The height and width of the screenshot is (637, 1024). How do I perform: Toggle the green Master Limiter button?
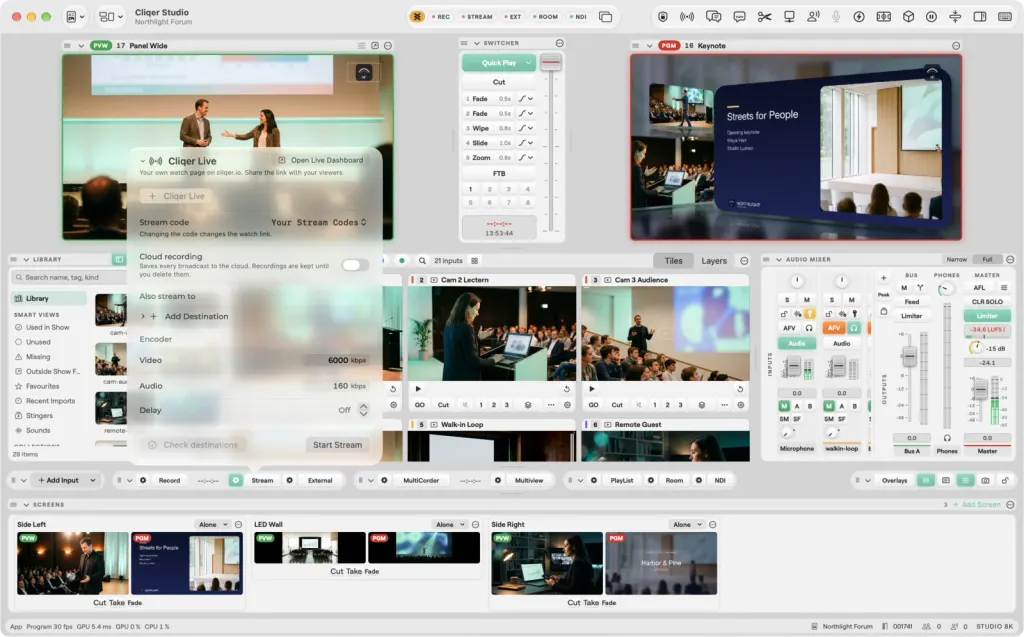click(x=987, y=316)
